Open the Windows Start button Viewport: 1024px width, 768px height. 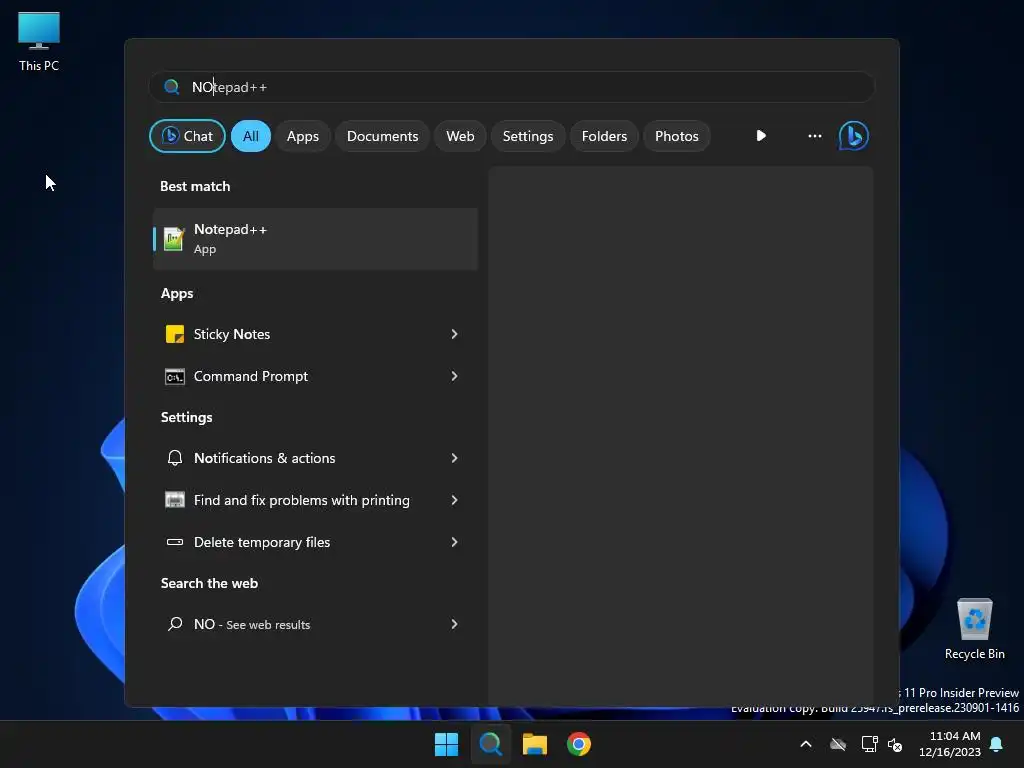coord(447,744)
